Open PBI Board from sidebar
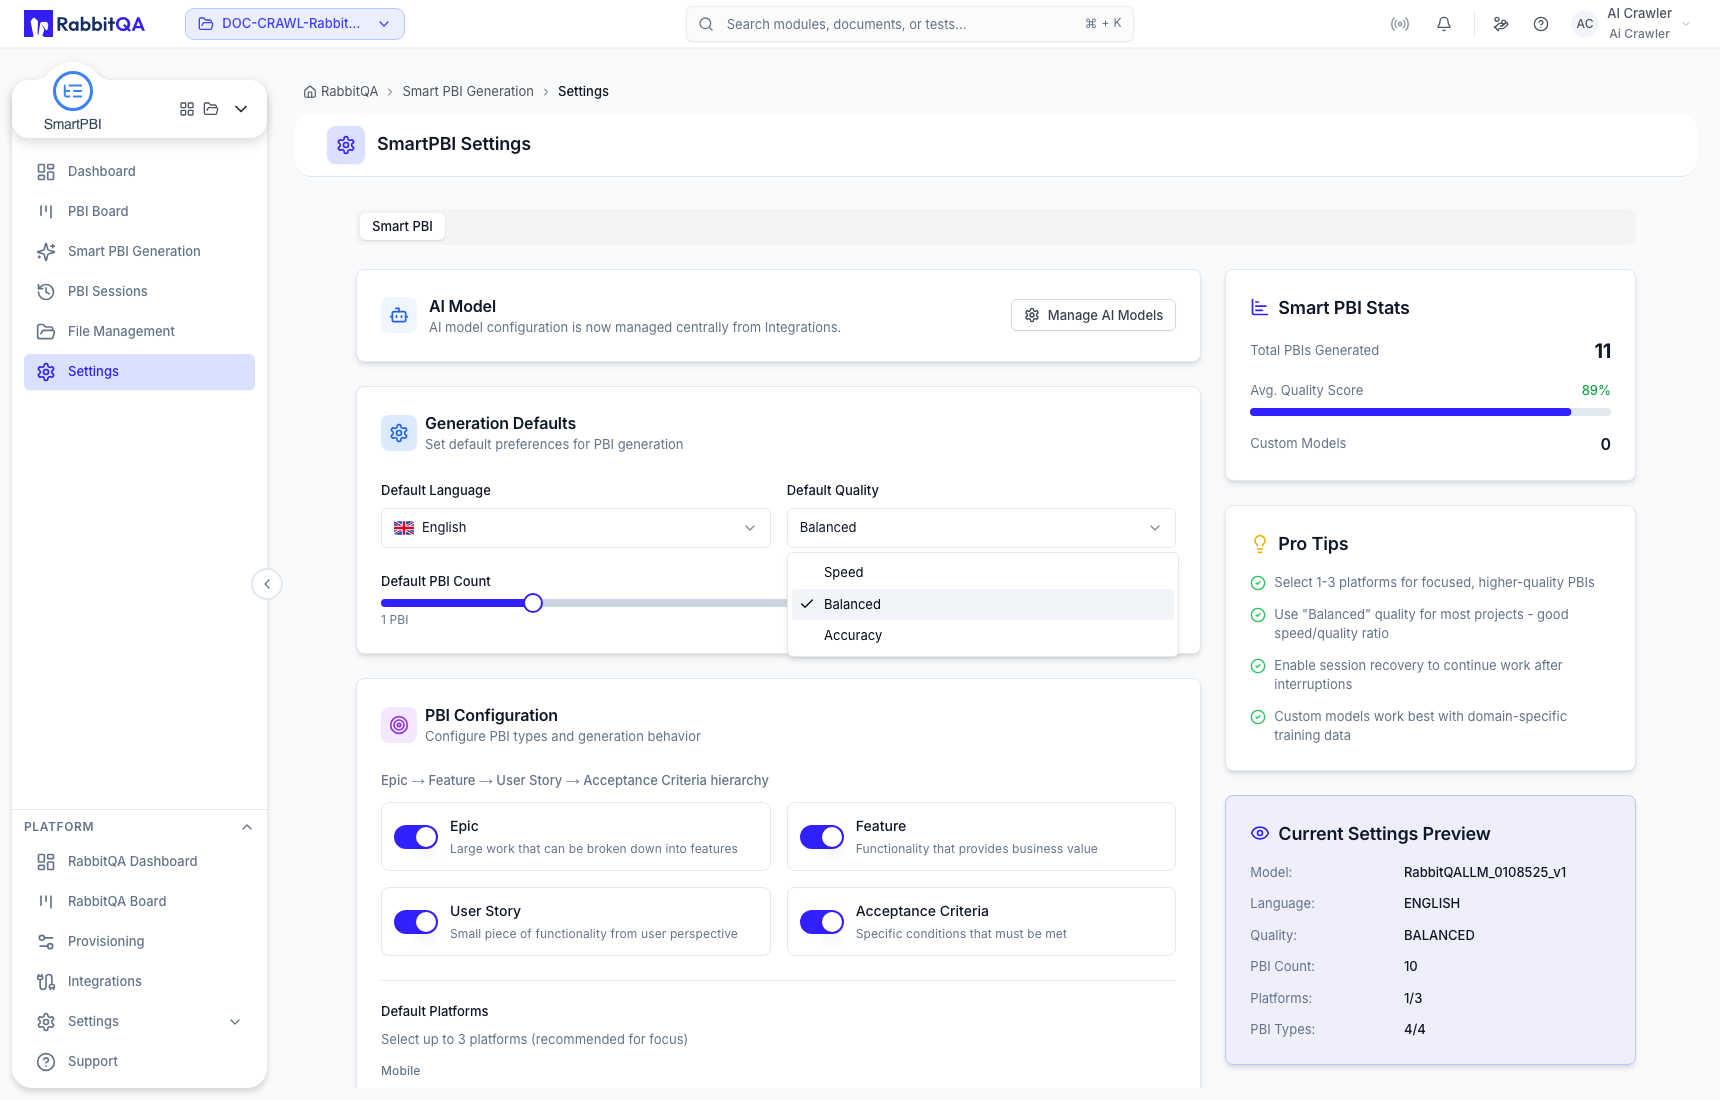 139,212
